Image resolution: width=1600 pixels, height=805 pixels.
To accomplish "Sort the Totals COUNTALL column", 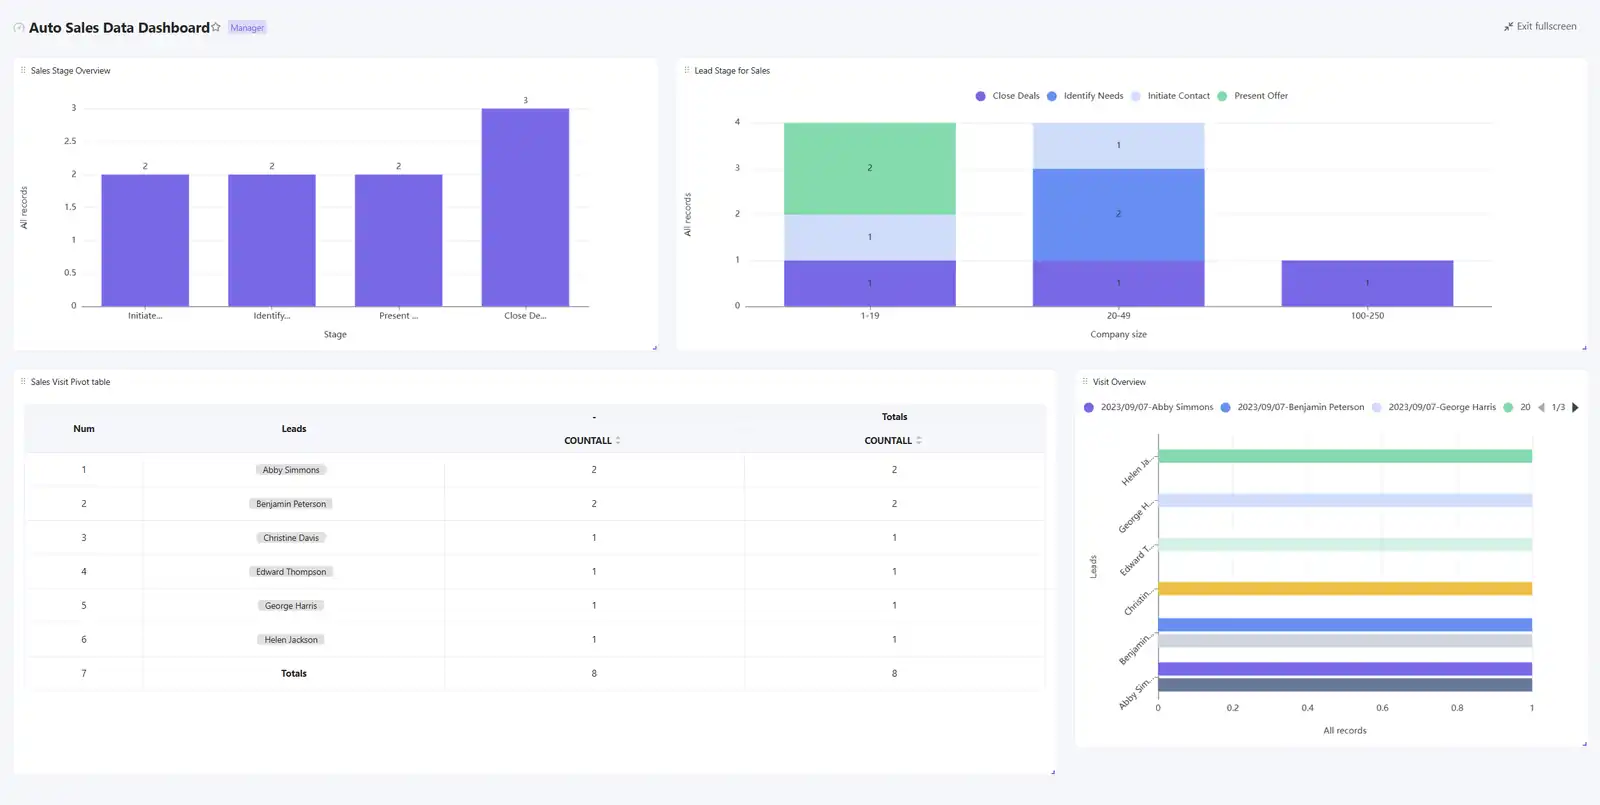I will click(x=919, y=440).
